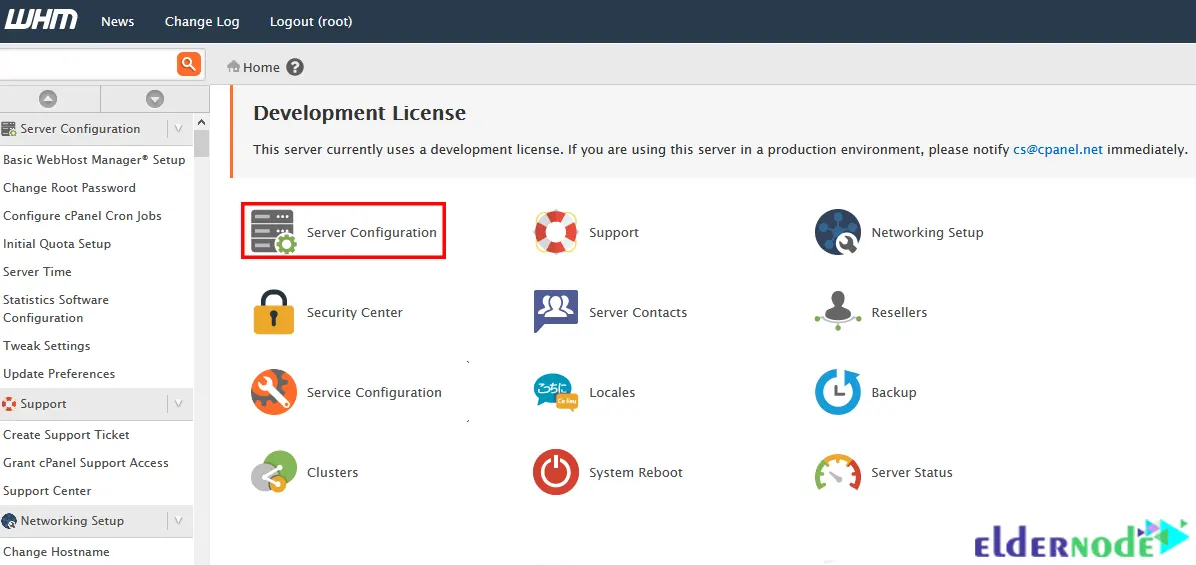1196x565 pixels.
Task: Open Initial Quota Setup in sidebar
Action: (x=57, y=244)
